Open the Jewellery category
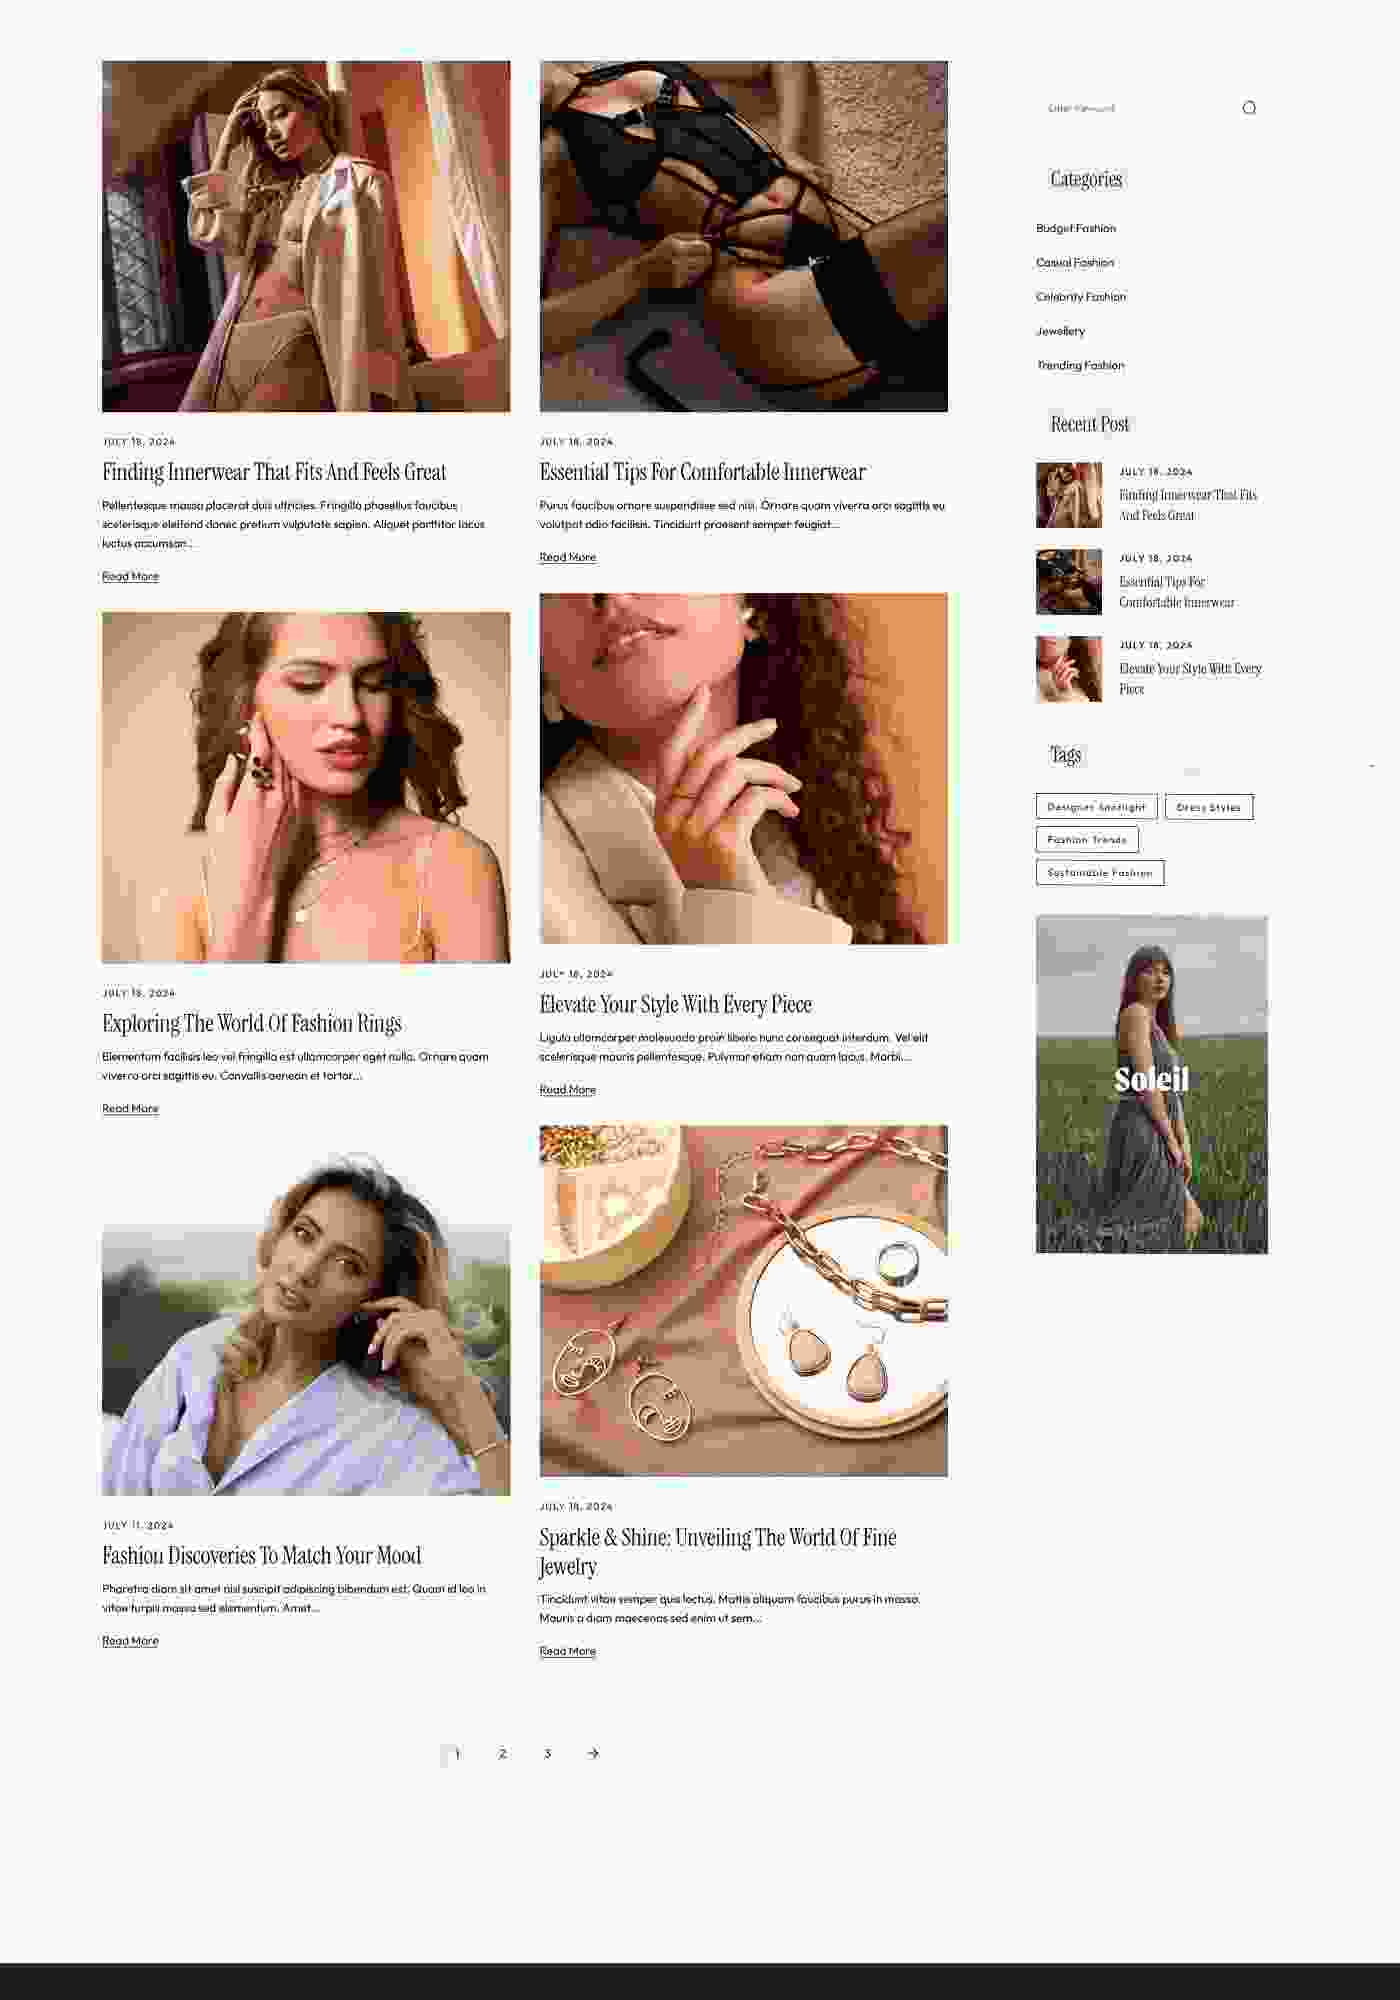1400x2000 pixels. (1060, 330)
